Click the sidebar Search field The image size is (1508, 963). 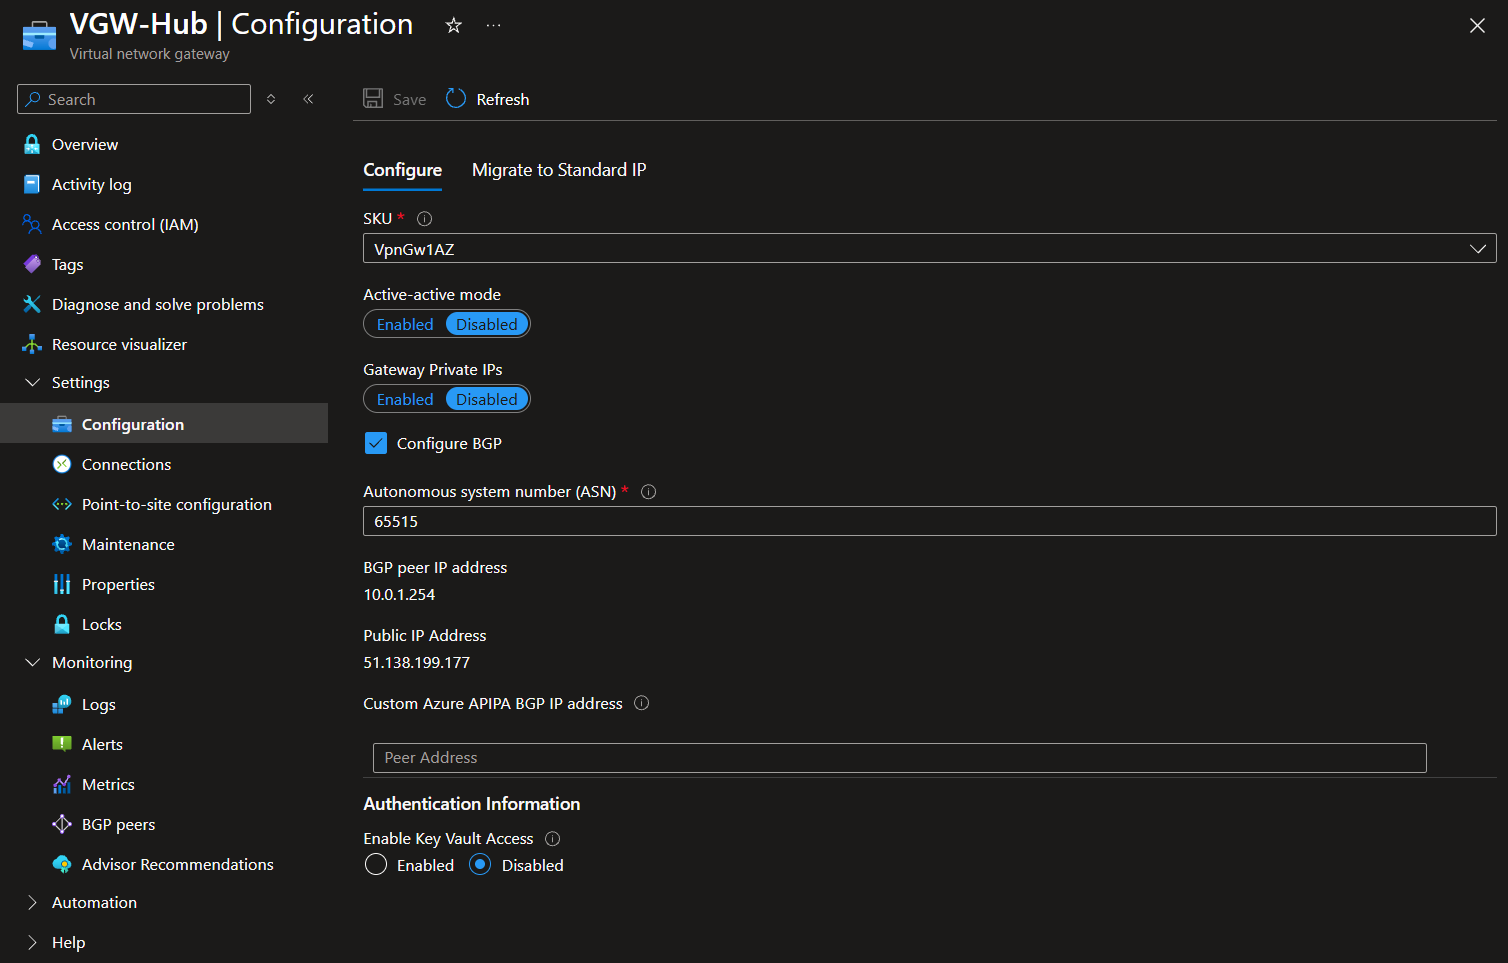(x=134, y=99)
